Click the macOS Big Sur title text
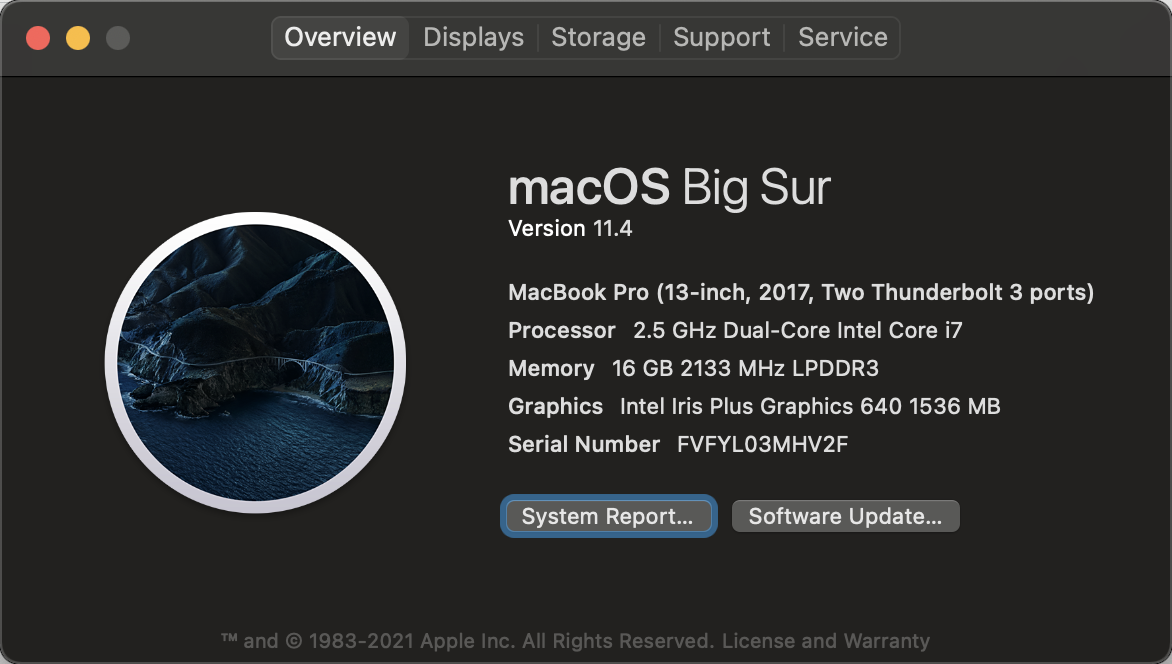The height and width of the screenshot is (664, 1172). (669, 186)
